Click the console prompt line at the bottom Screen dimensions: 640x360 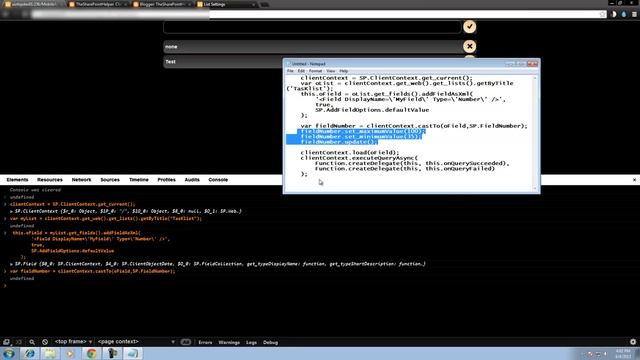320,286
